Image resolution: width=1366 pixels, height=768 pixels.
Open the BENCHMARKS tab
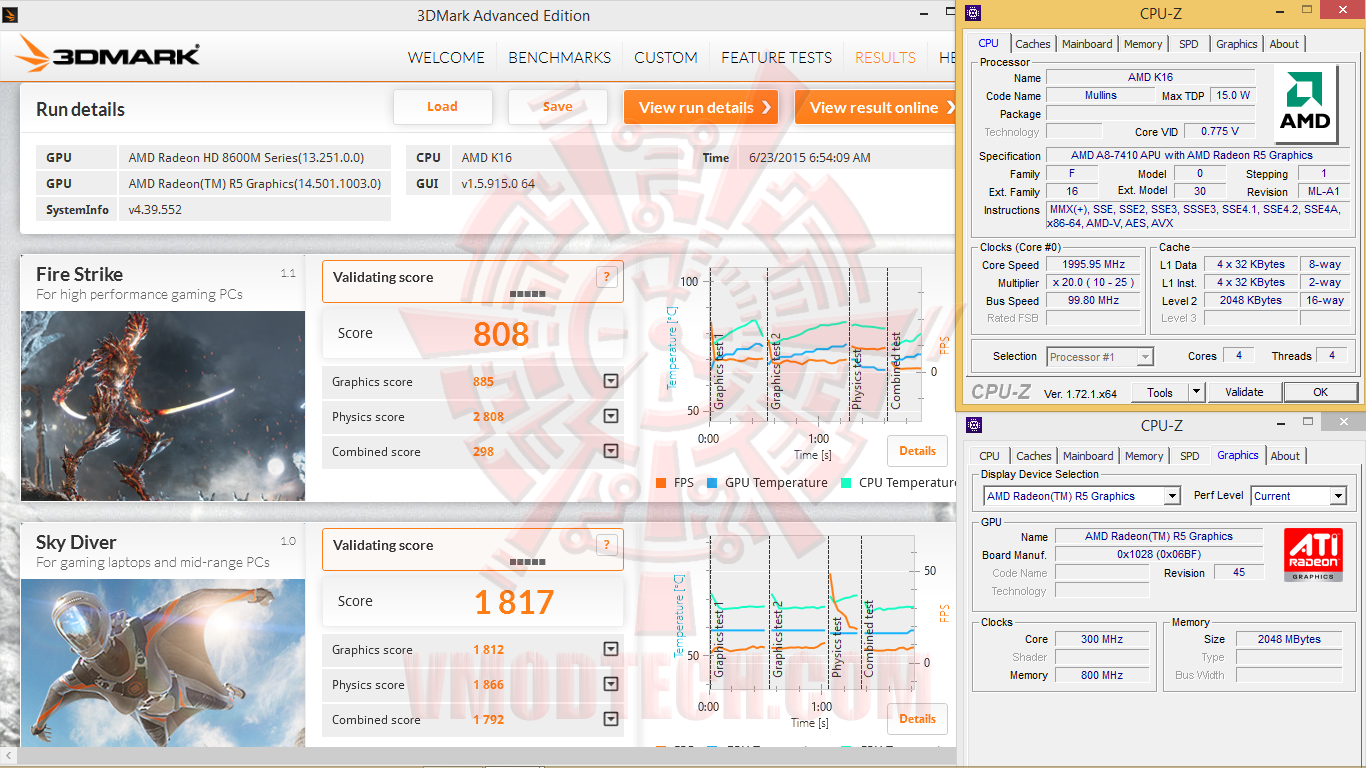[560, 58]
